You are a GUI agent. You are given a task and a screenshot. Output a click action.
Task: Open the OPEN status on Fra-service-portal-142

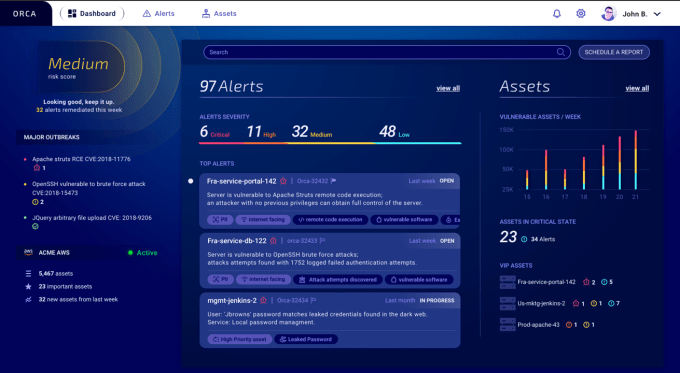447,181
